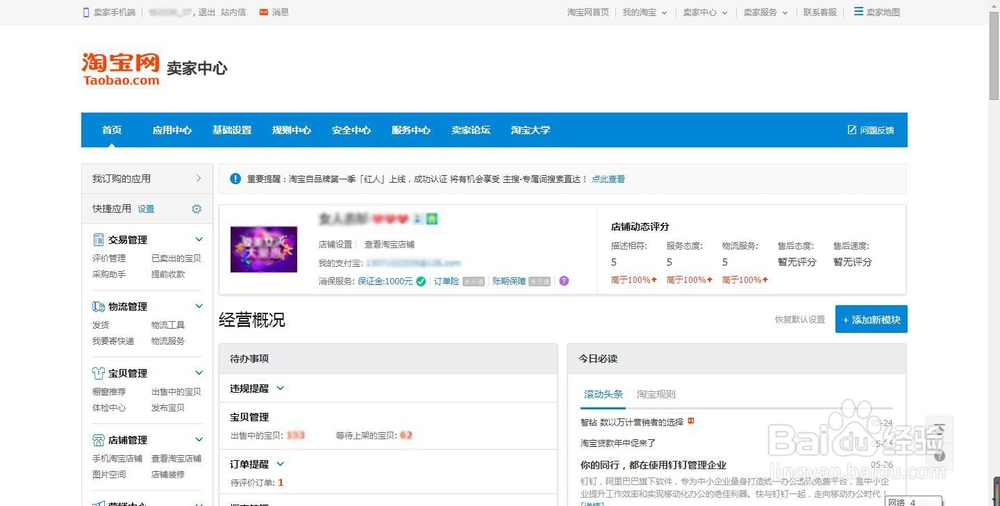The height and width of the screenshot is (506, 1000).
Task: Open 服务中心 navigation item
Action: 411,130
